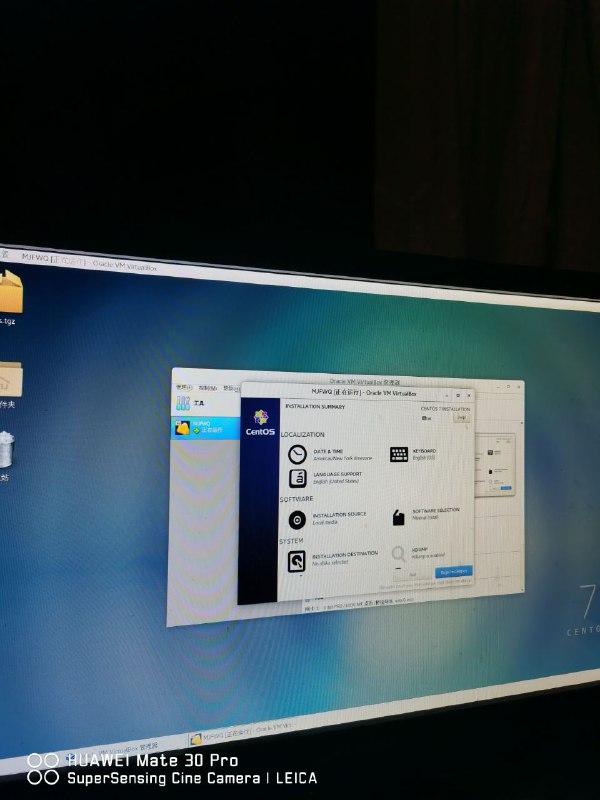Close the MJFWQ VM window

tap(469, 395)
